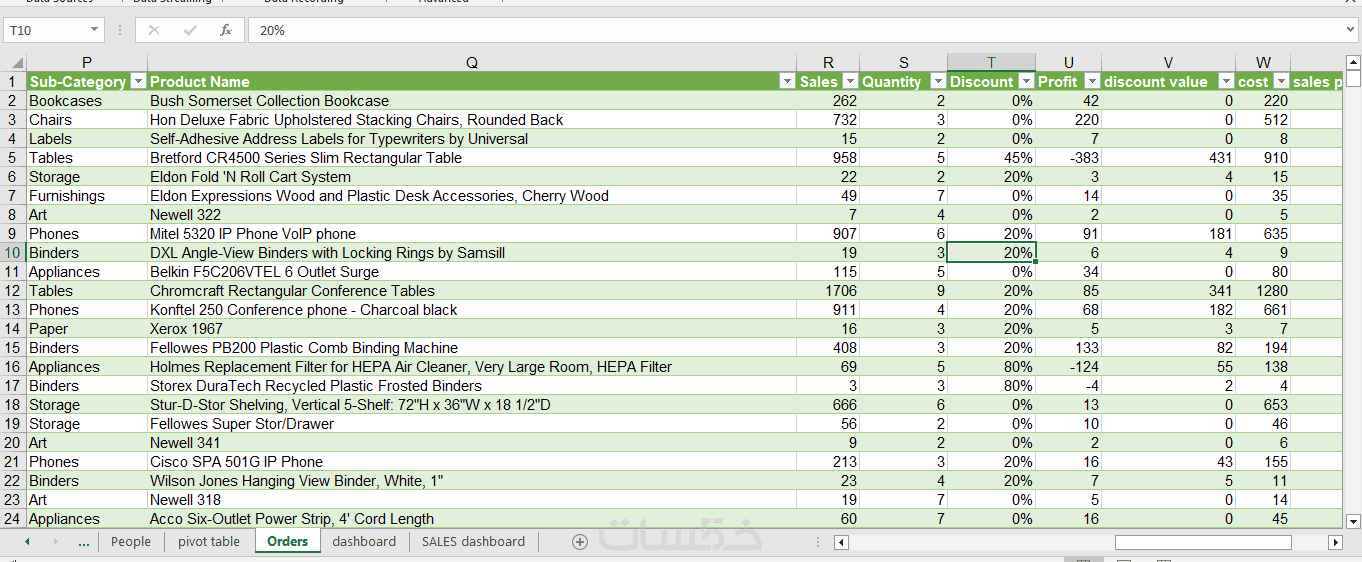Open the cost column filter dropdown
Image resolution: width=1362 pixels, height=562 pixels.
click(x=1281, y=82)
